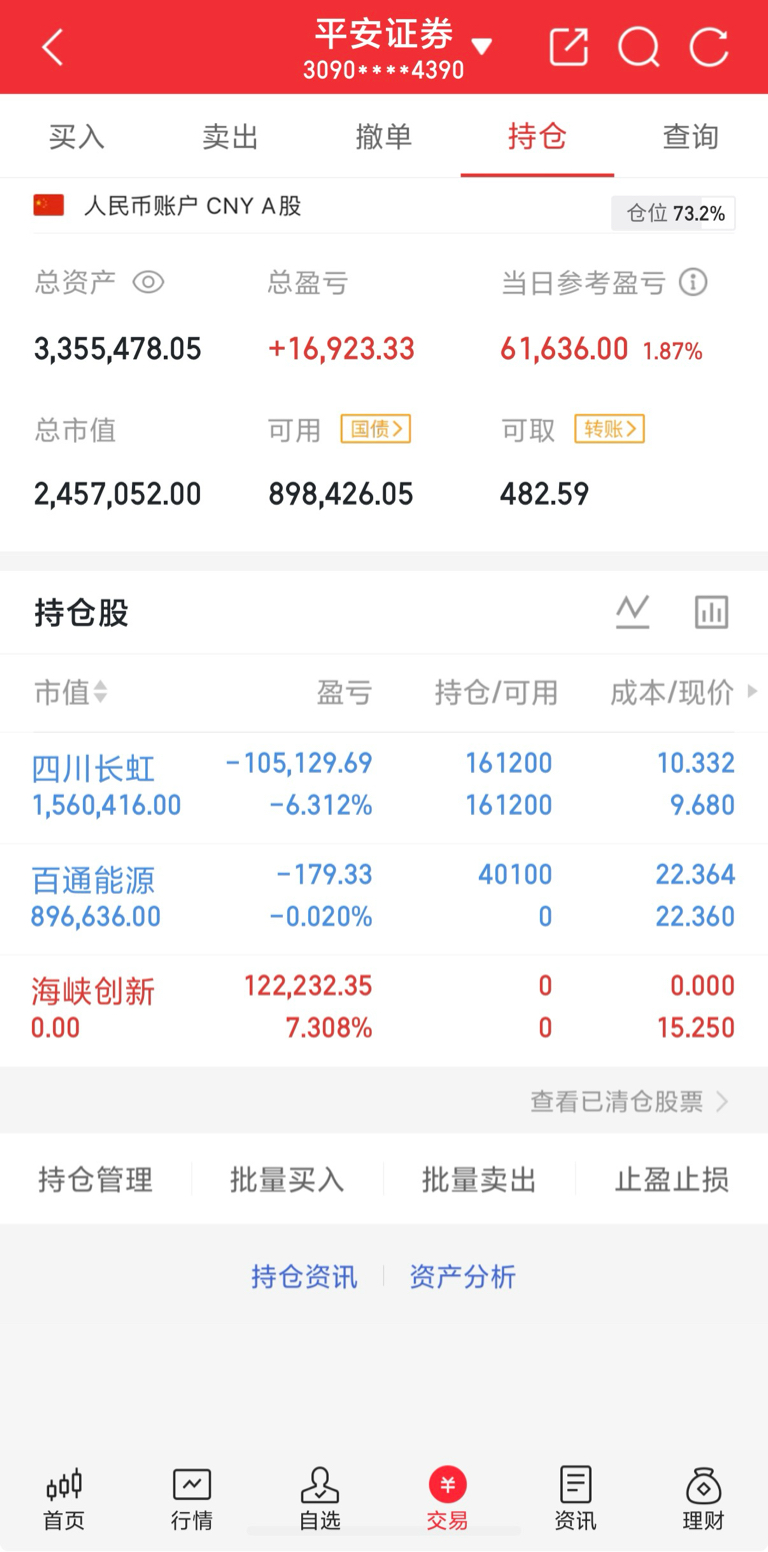The image size is (768, 1552).
Task: Open the info icon beside 当日参考盈亏
Action: coord(693,283)
